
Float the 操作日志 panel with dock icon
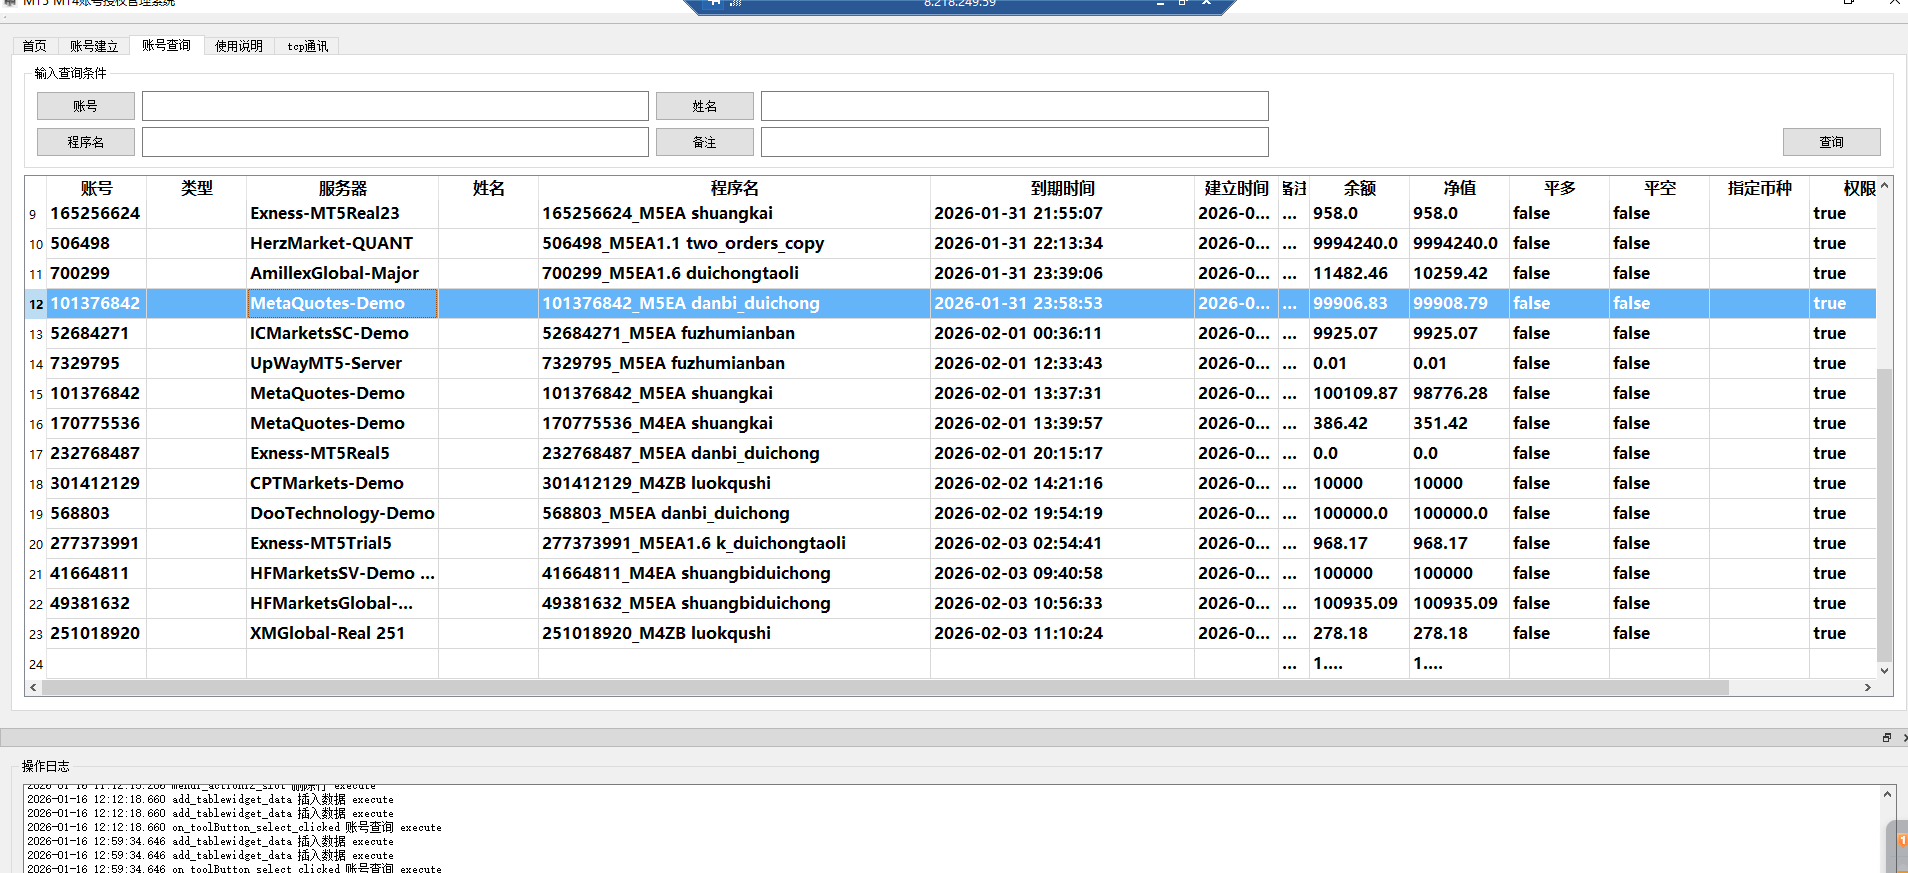click(x=1887, y=738)
